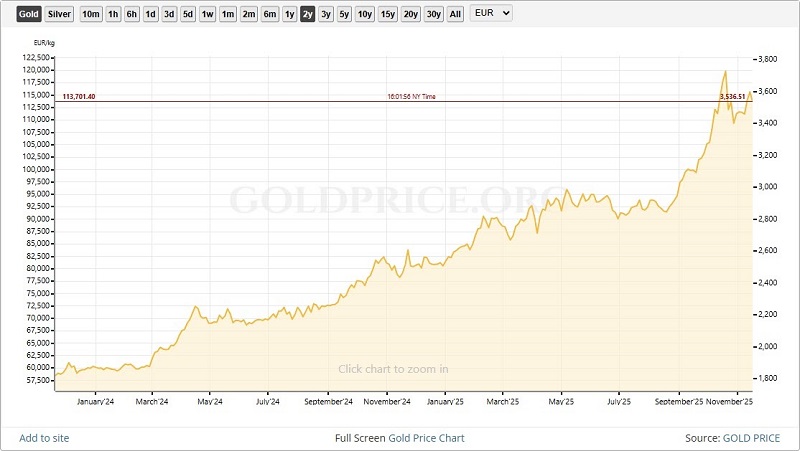This screenshot has width=800, height=451.
Task: Click the chart peak near November'25
Action: pos(724,72)
